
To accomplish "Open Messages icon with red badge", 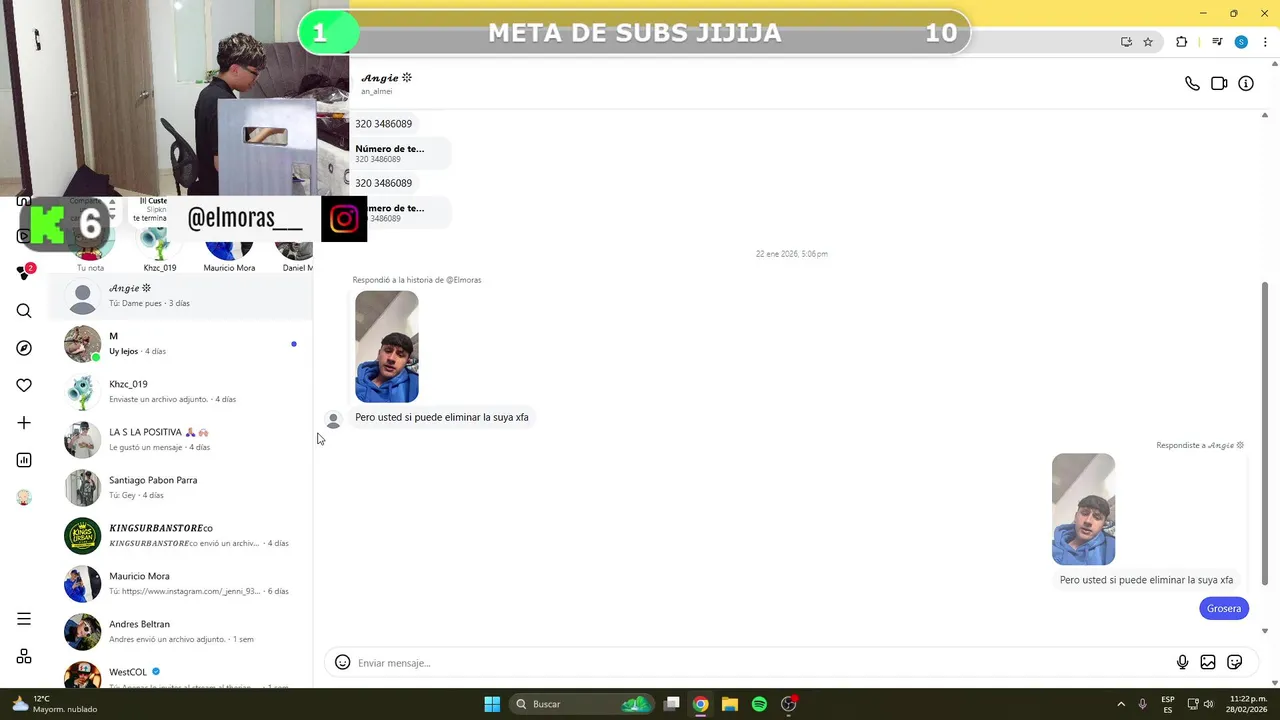I will [x=25, y=272].
